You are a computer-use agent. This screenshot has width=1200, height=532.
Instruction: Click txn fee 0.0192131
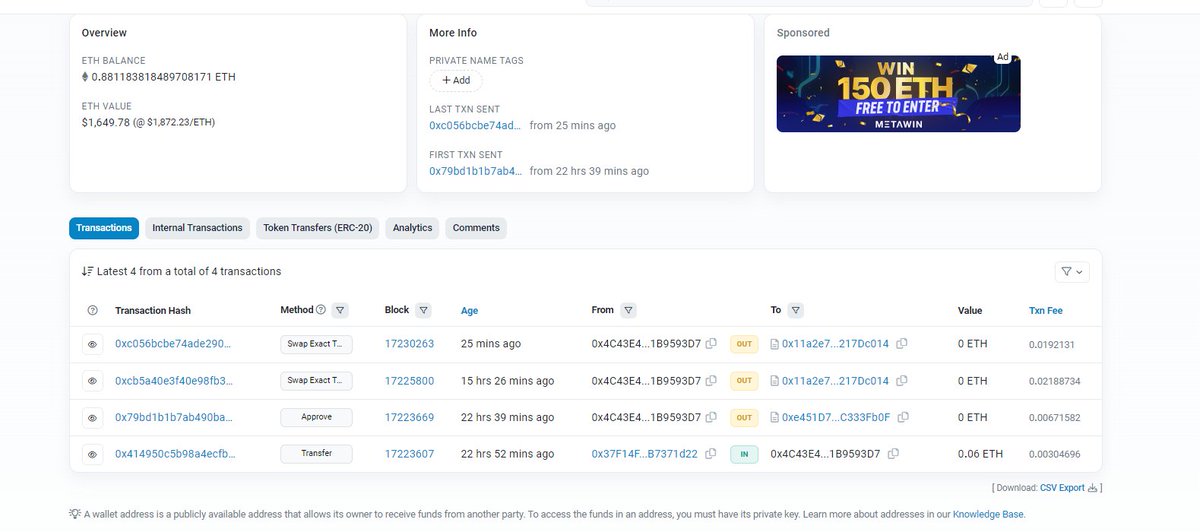tap(1051, 344)
